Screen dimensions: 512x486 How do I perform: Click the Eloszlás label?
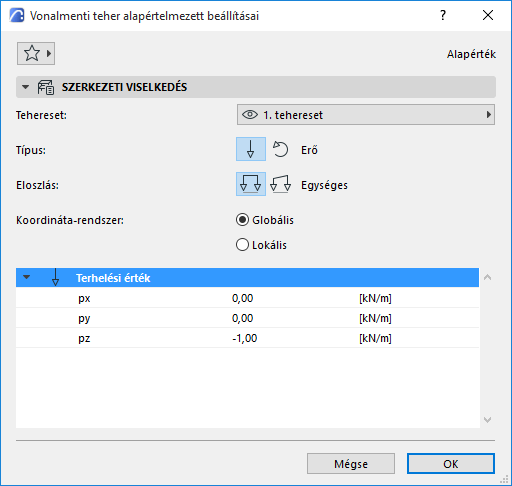[x=37, y=185]
